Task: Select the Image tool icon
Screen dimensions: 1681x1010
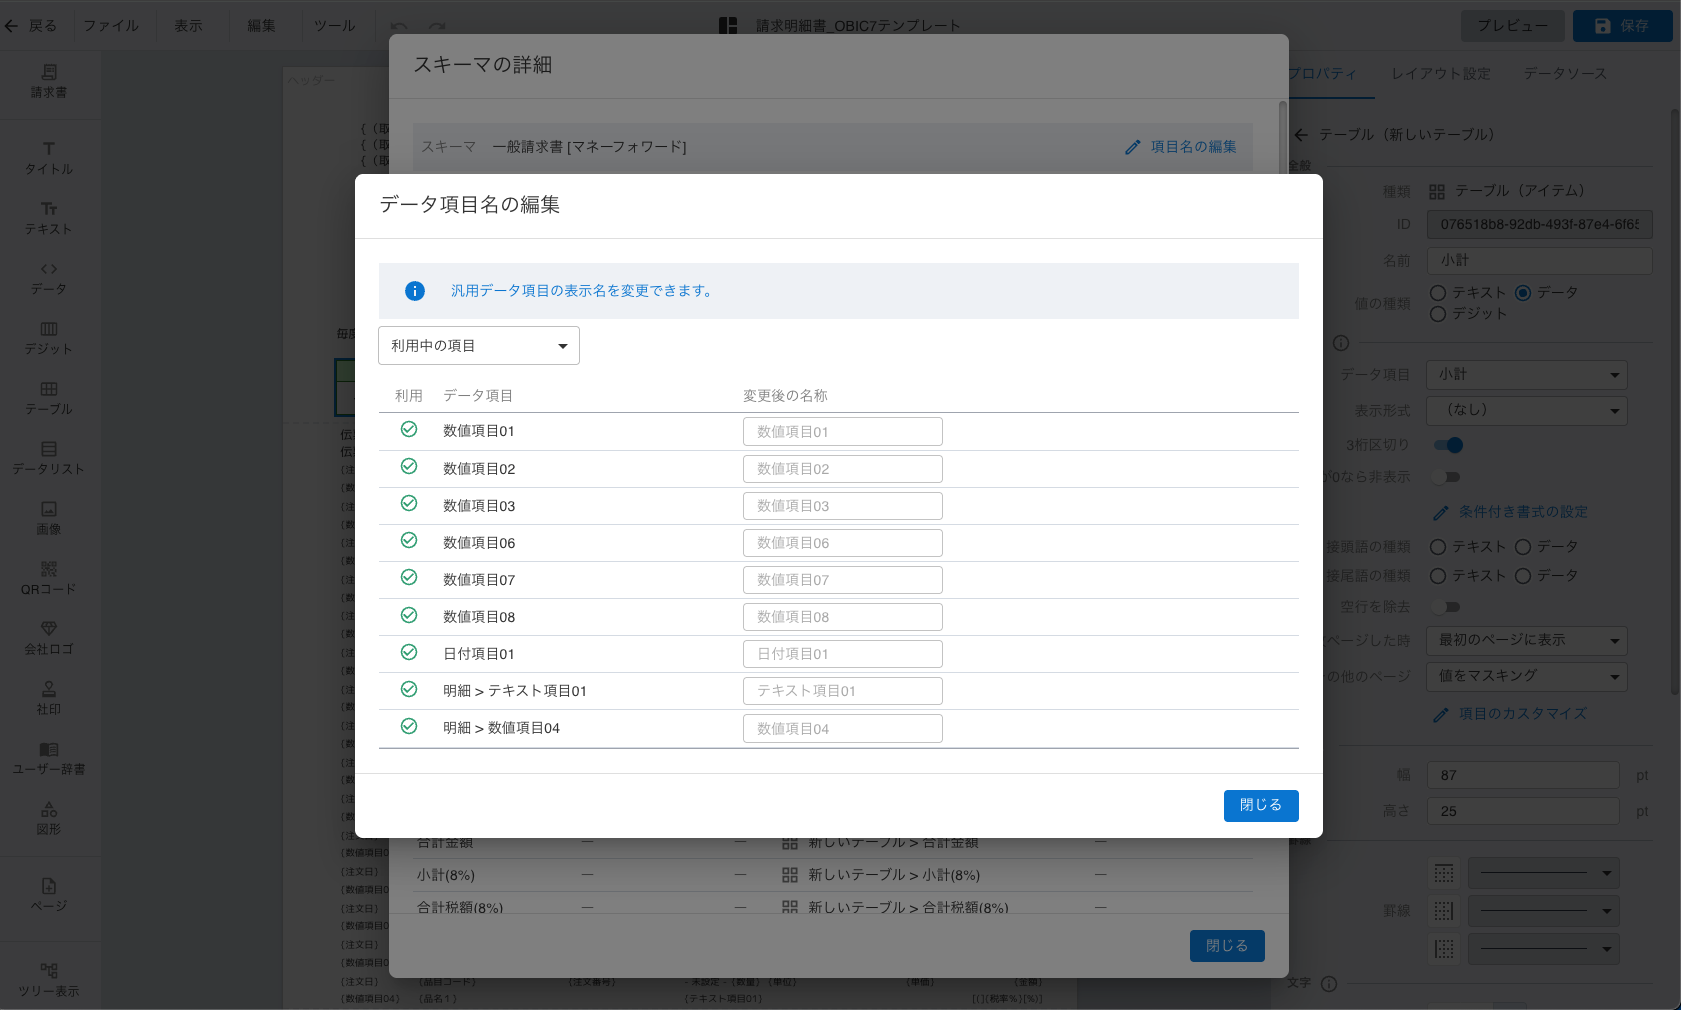Action: point(49,510)
